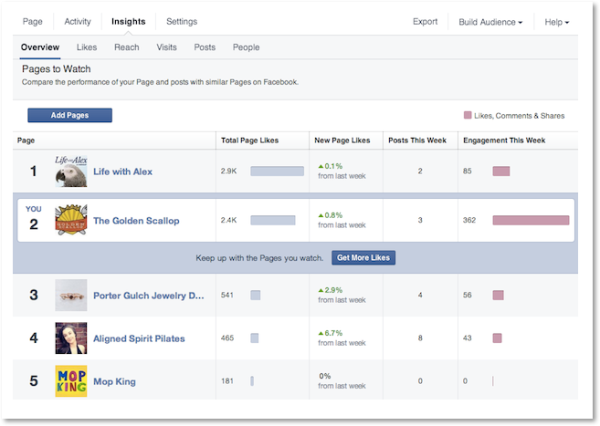Click the Get More Likes button
The image size is (600, 426).
(x=363, y=258)
